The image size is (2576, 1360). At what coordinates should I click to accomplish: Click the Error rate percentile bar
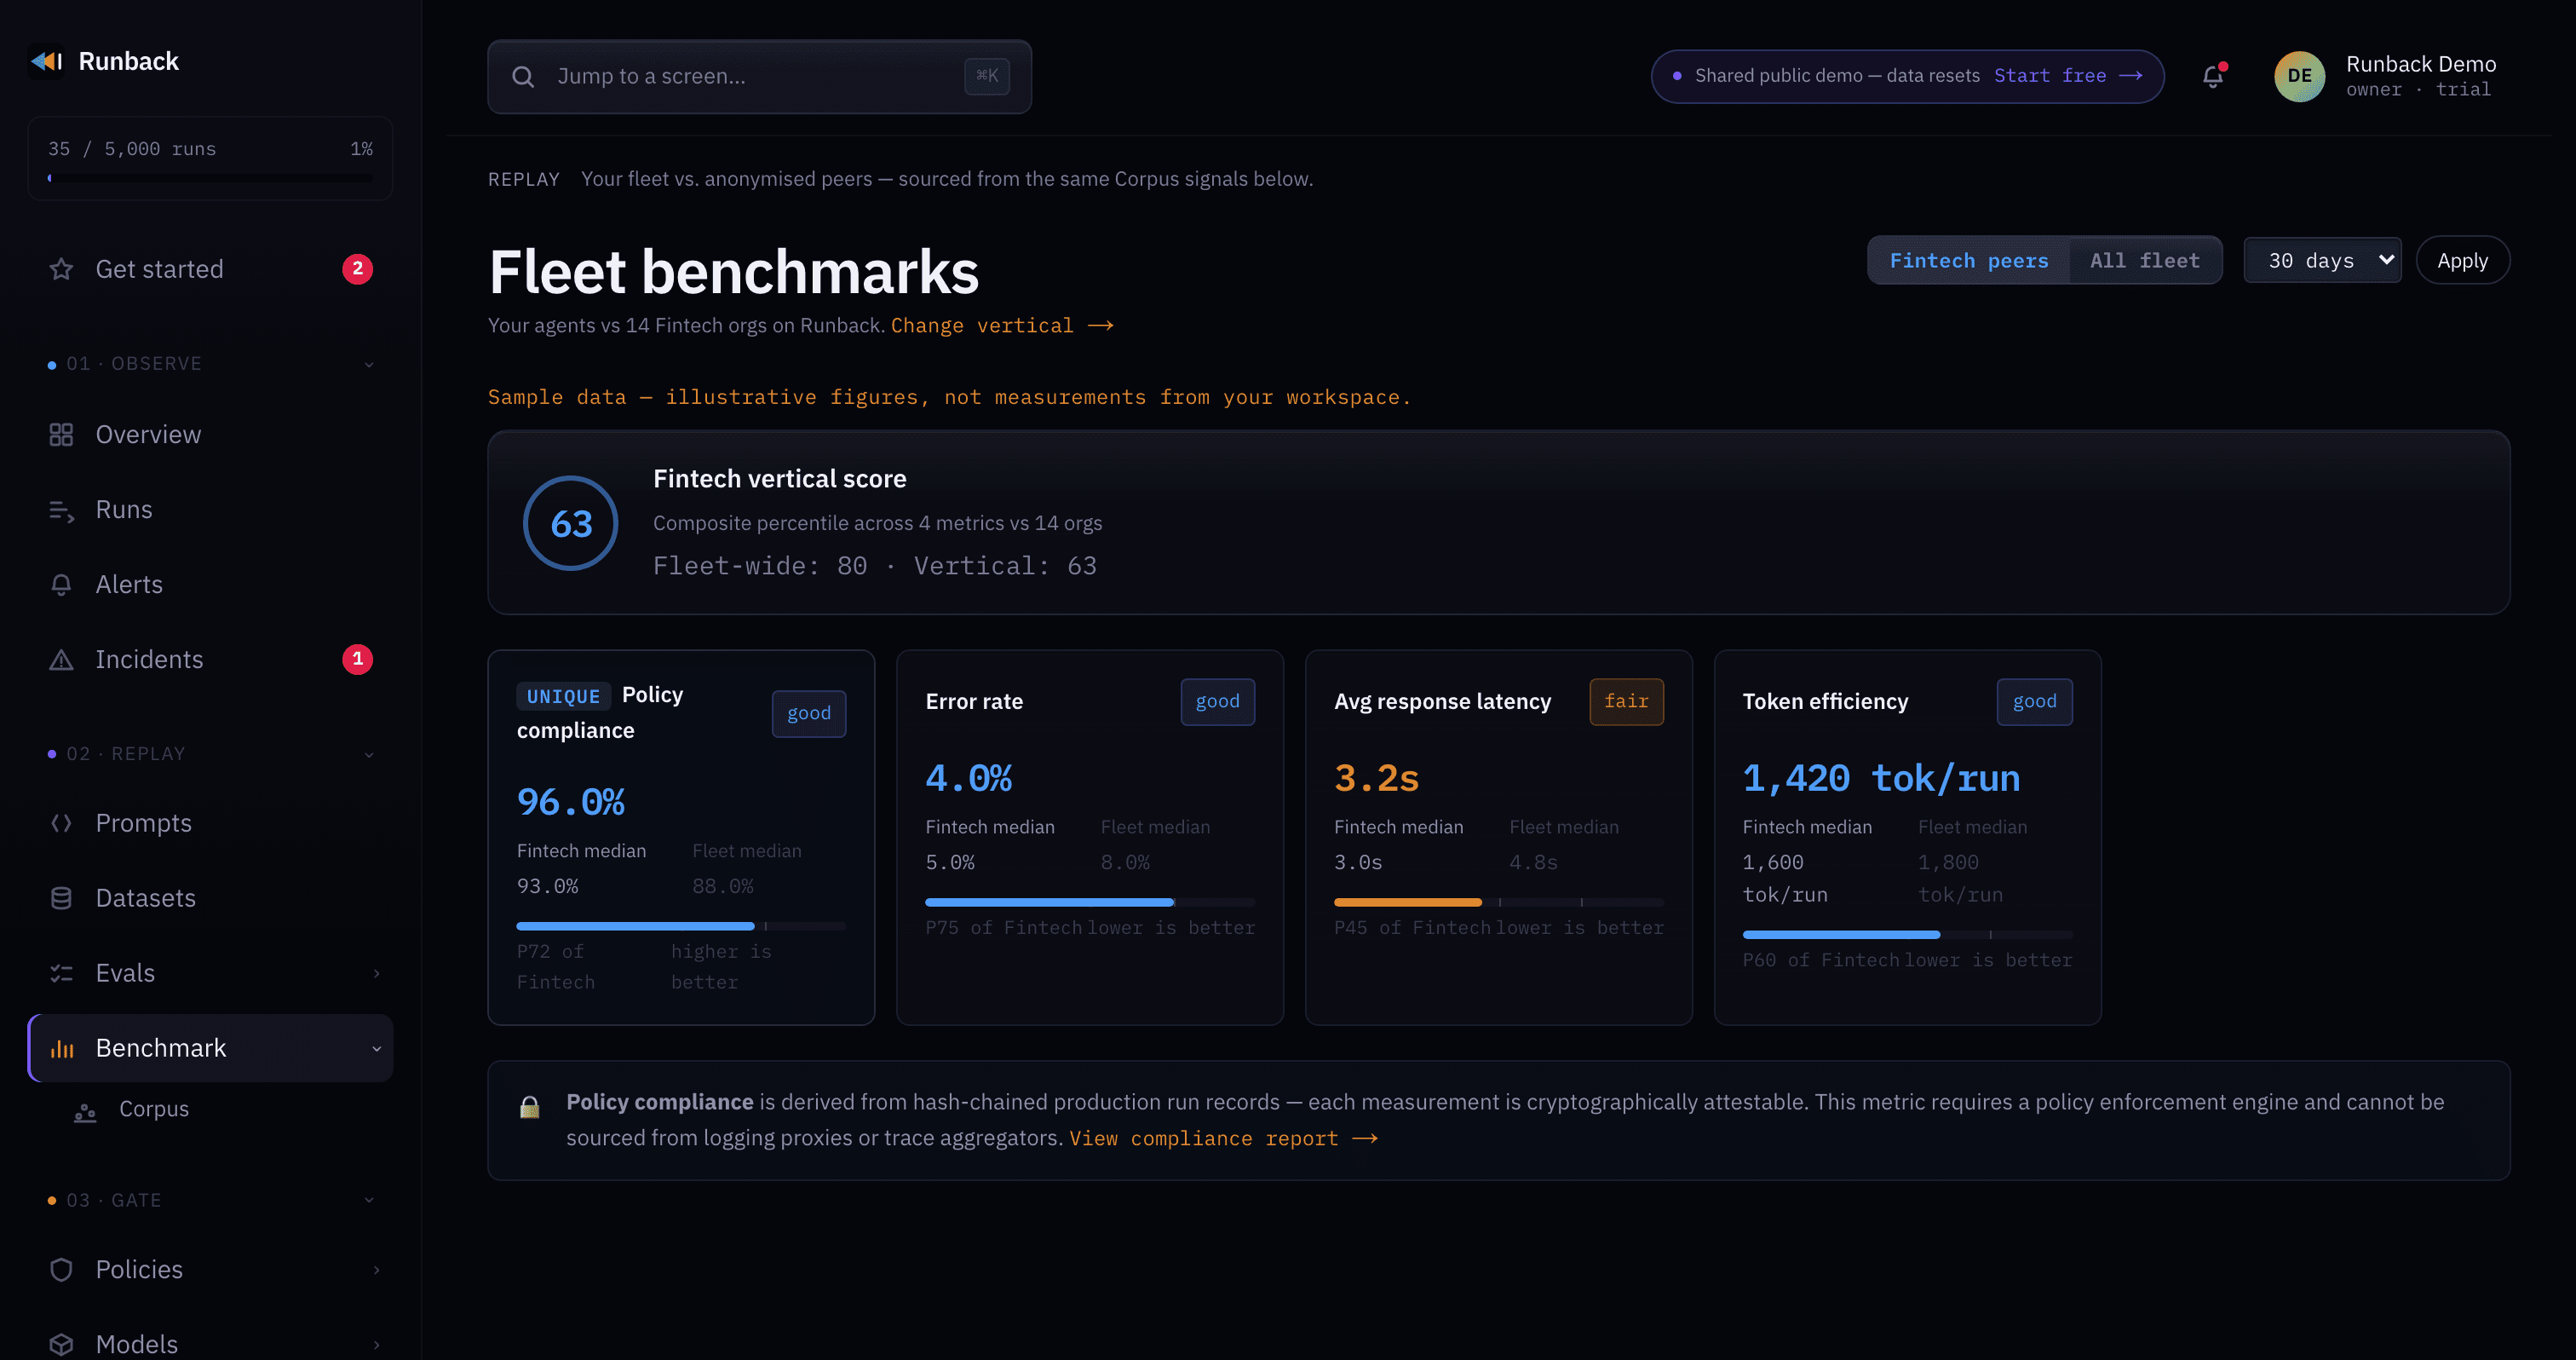click(x=1090, y=902)
